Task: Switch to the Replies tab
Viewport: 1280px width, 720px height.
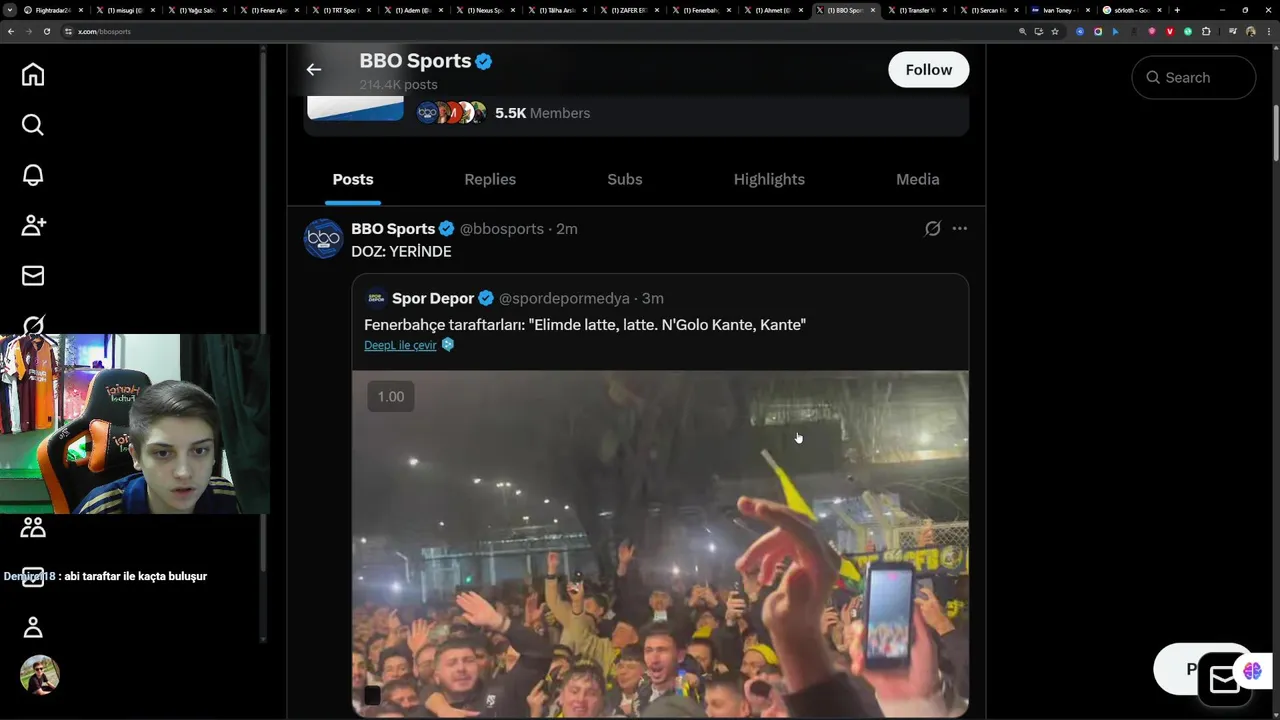Action: click(x=490, y=179)
